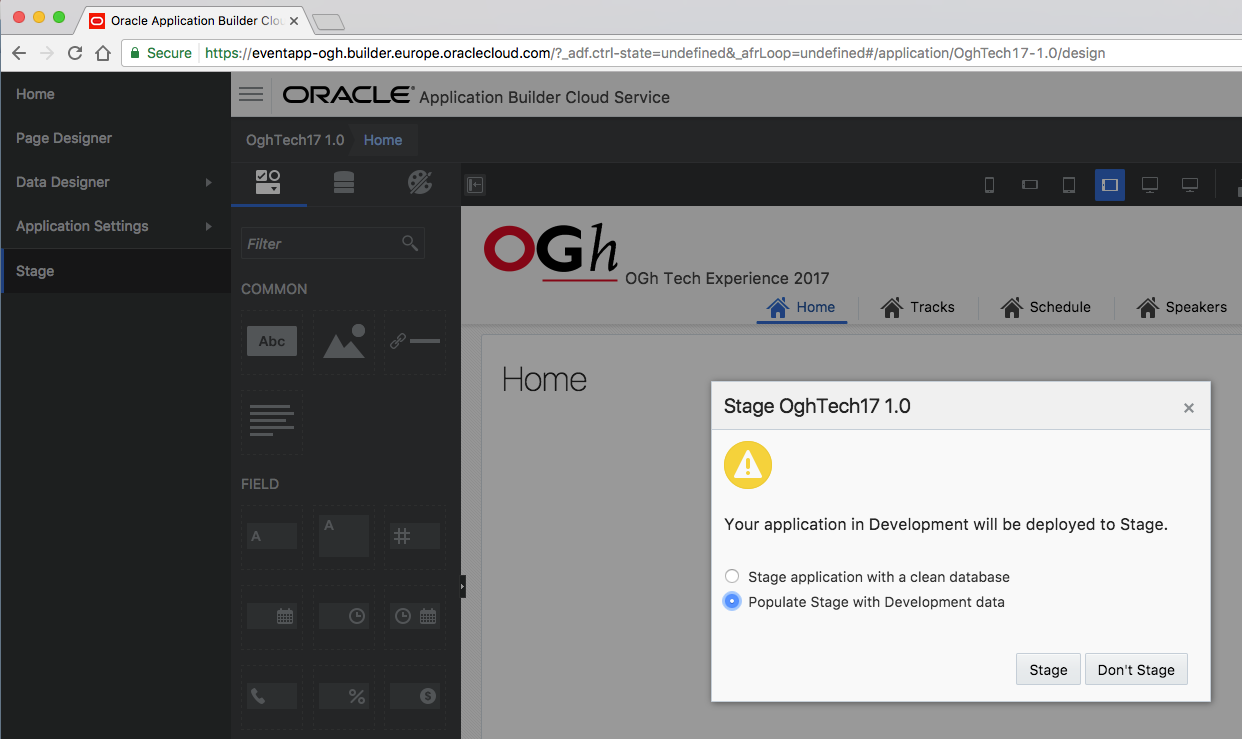The width and height of the screenshot is (1242, 739).
Task: Click the 'Home' page heading
Action: (x=544, y=379)
